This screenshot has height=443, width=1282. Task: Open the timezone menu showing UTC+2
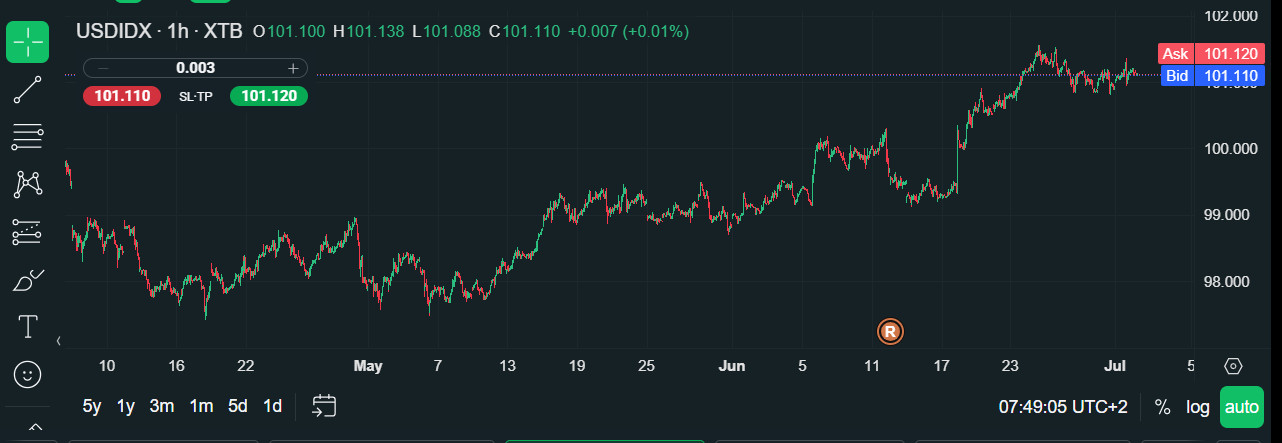coord(1063,407)
